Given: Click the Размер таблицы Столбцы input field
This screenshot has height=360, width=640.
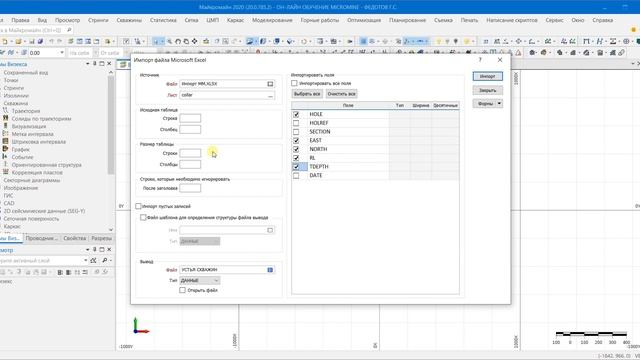Looking at the screenshot, I should (190, 164).
